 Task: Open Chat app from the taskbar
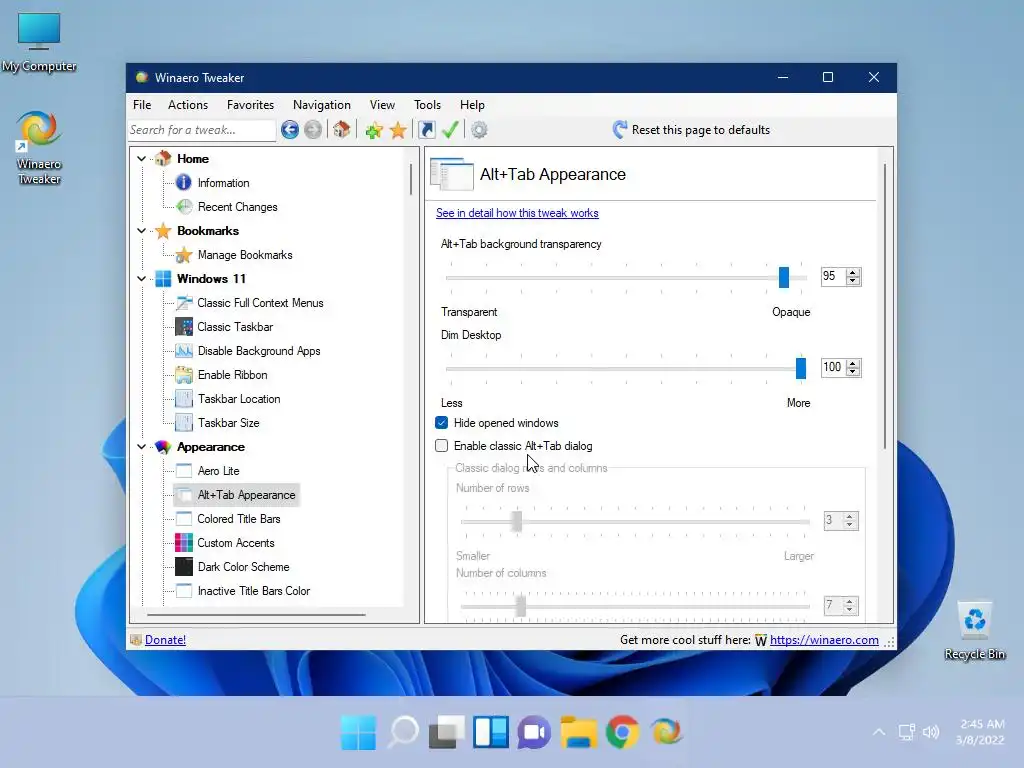534,732
